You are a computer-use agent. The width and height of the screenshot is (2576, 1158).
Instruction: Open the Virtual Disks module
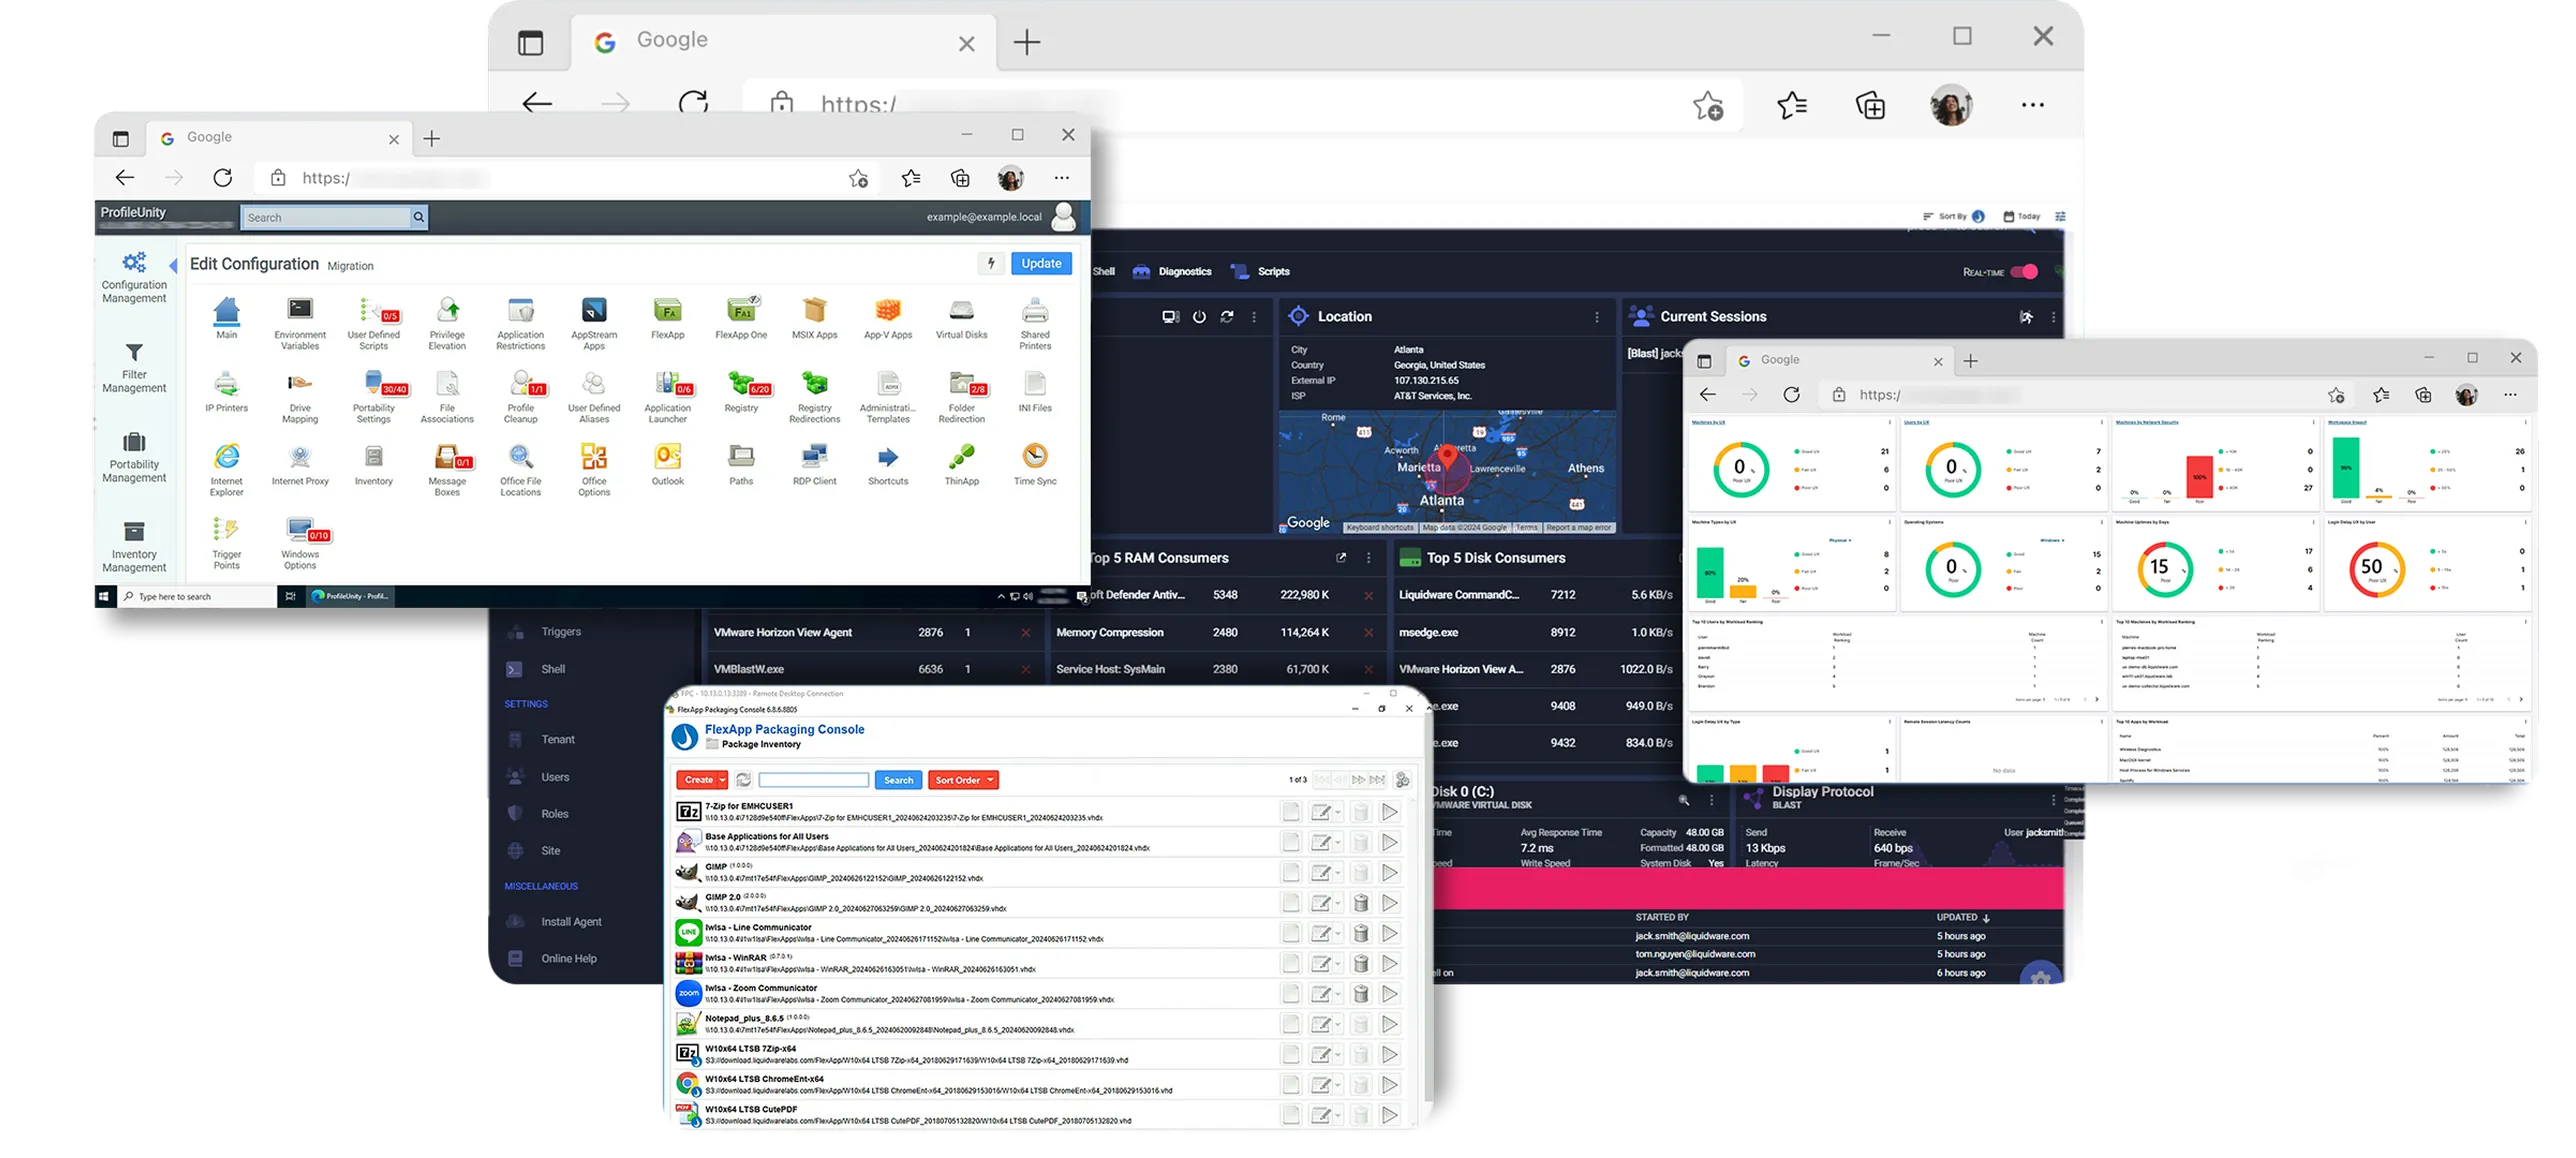[x=961, y=318]
